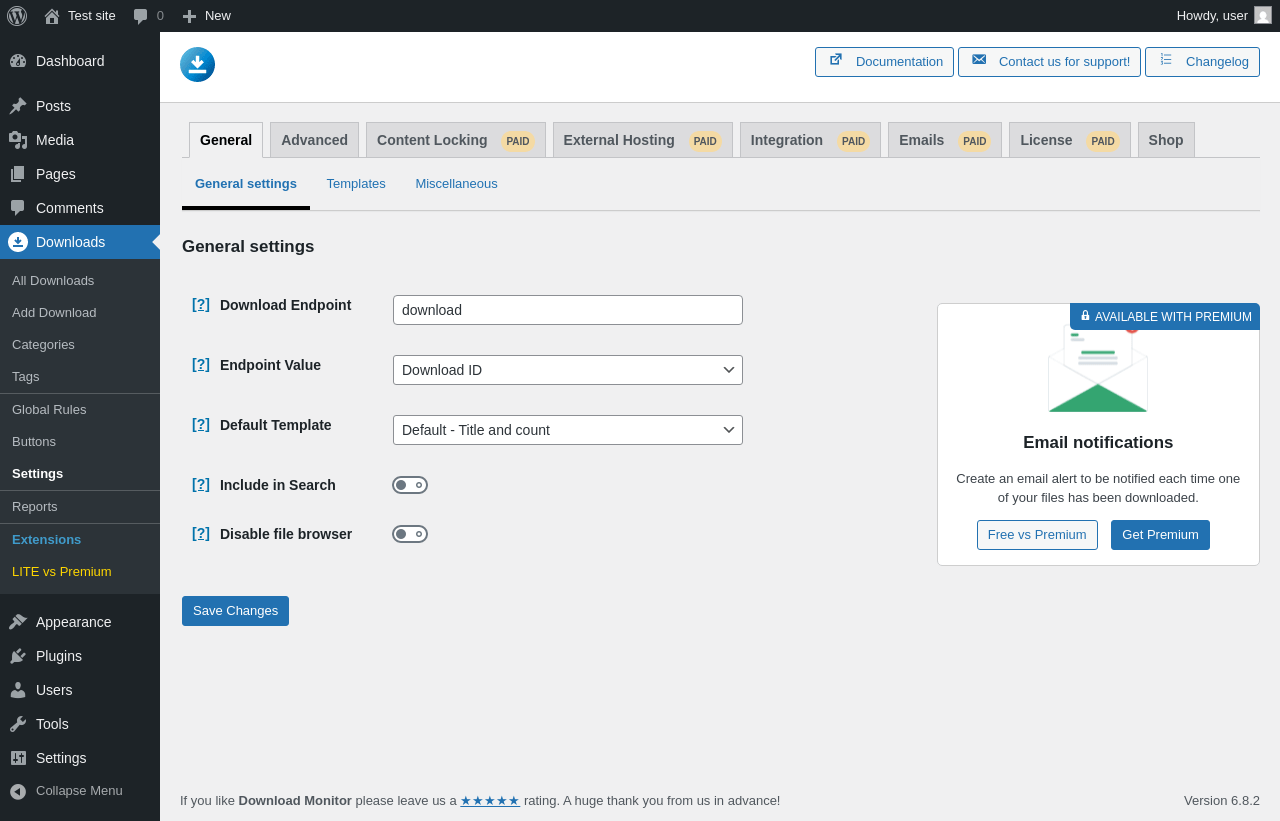Select the General tab
This screenshot has height=821, width=1280.
coord(226,140)
